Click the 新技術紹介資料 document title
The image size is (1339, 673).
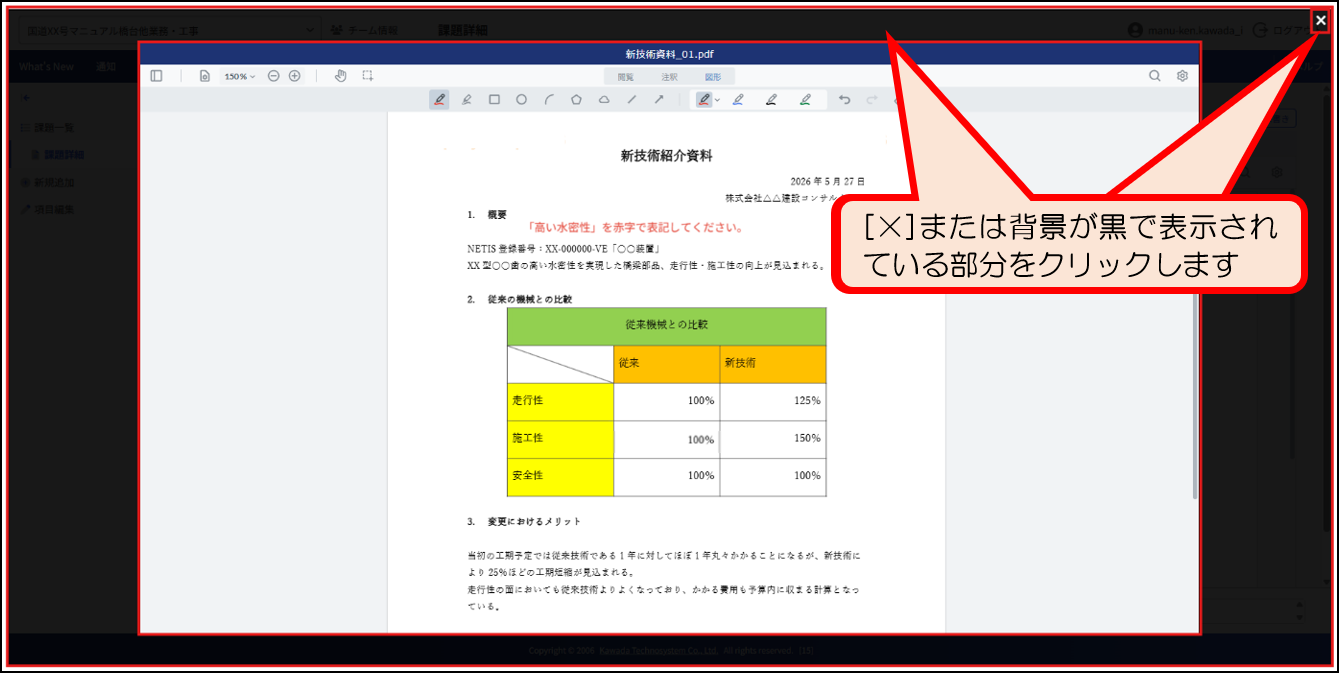pyautogui.click(x=666, y=156)
